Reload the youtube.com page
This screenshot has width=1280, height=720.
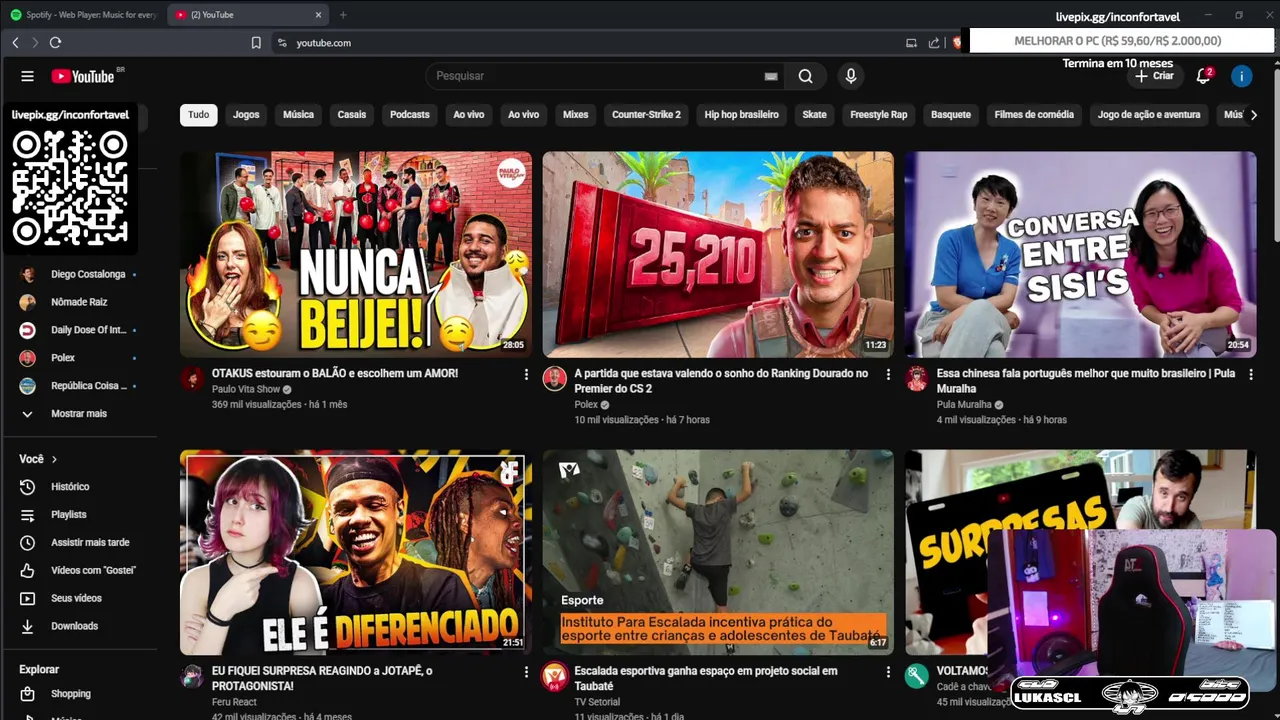coord(55,43)
